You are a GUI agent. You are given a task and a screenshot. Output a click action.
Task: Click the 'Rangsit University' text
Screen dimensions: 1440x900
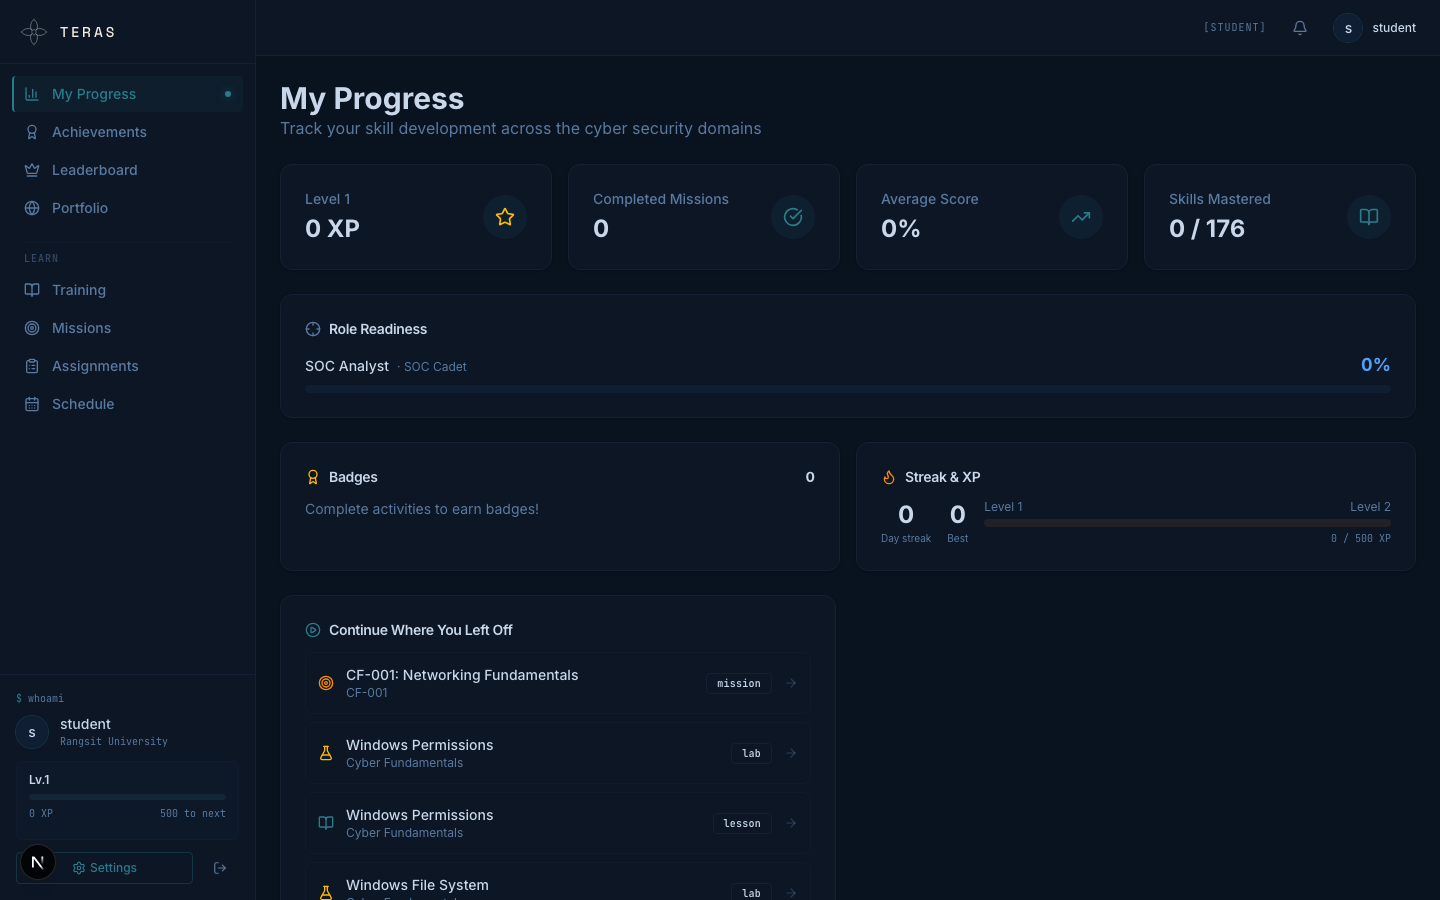114,742
